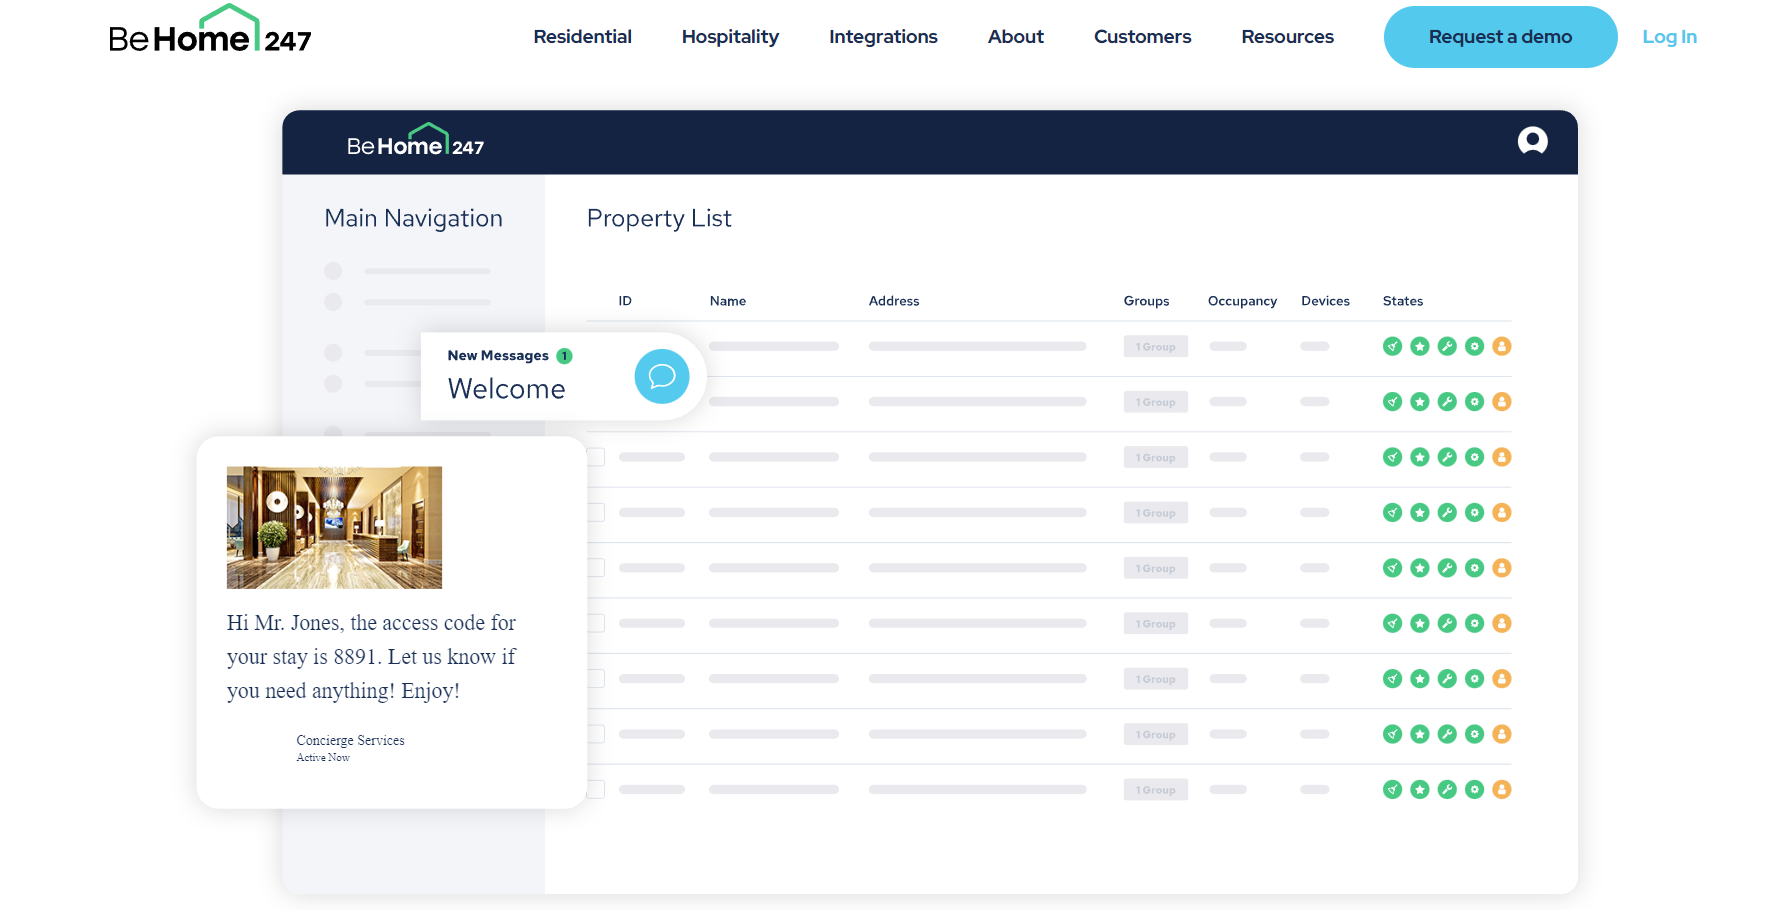
Task: Click the Name column header
Action: (x=728, y=301)
